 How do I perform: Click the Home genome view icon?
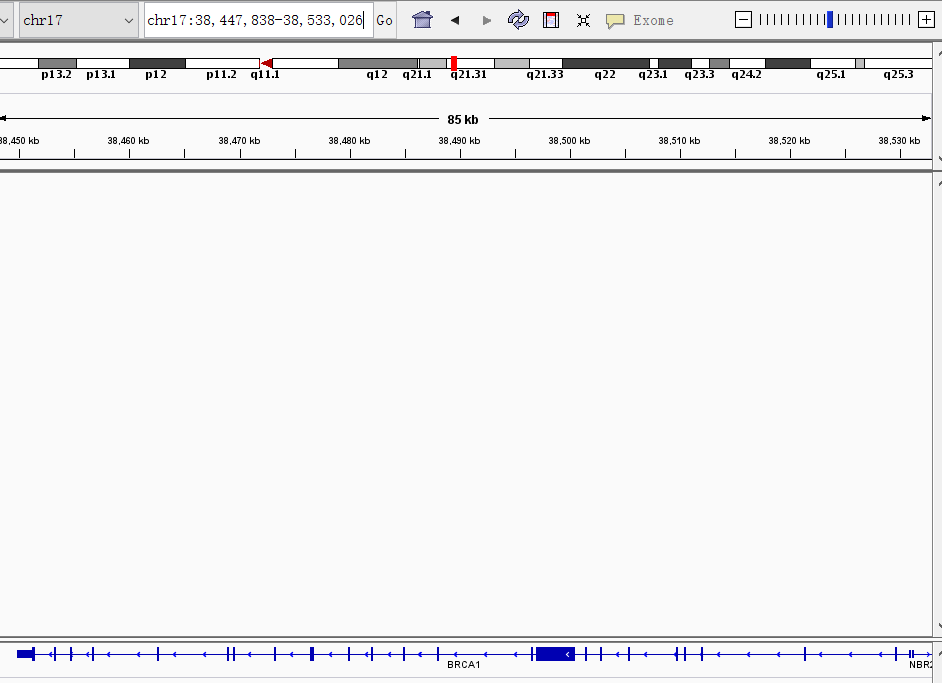(x=422, y=20)
